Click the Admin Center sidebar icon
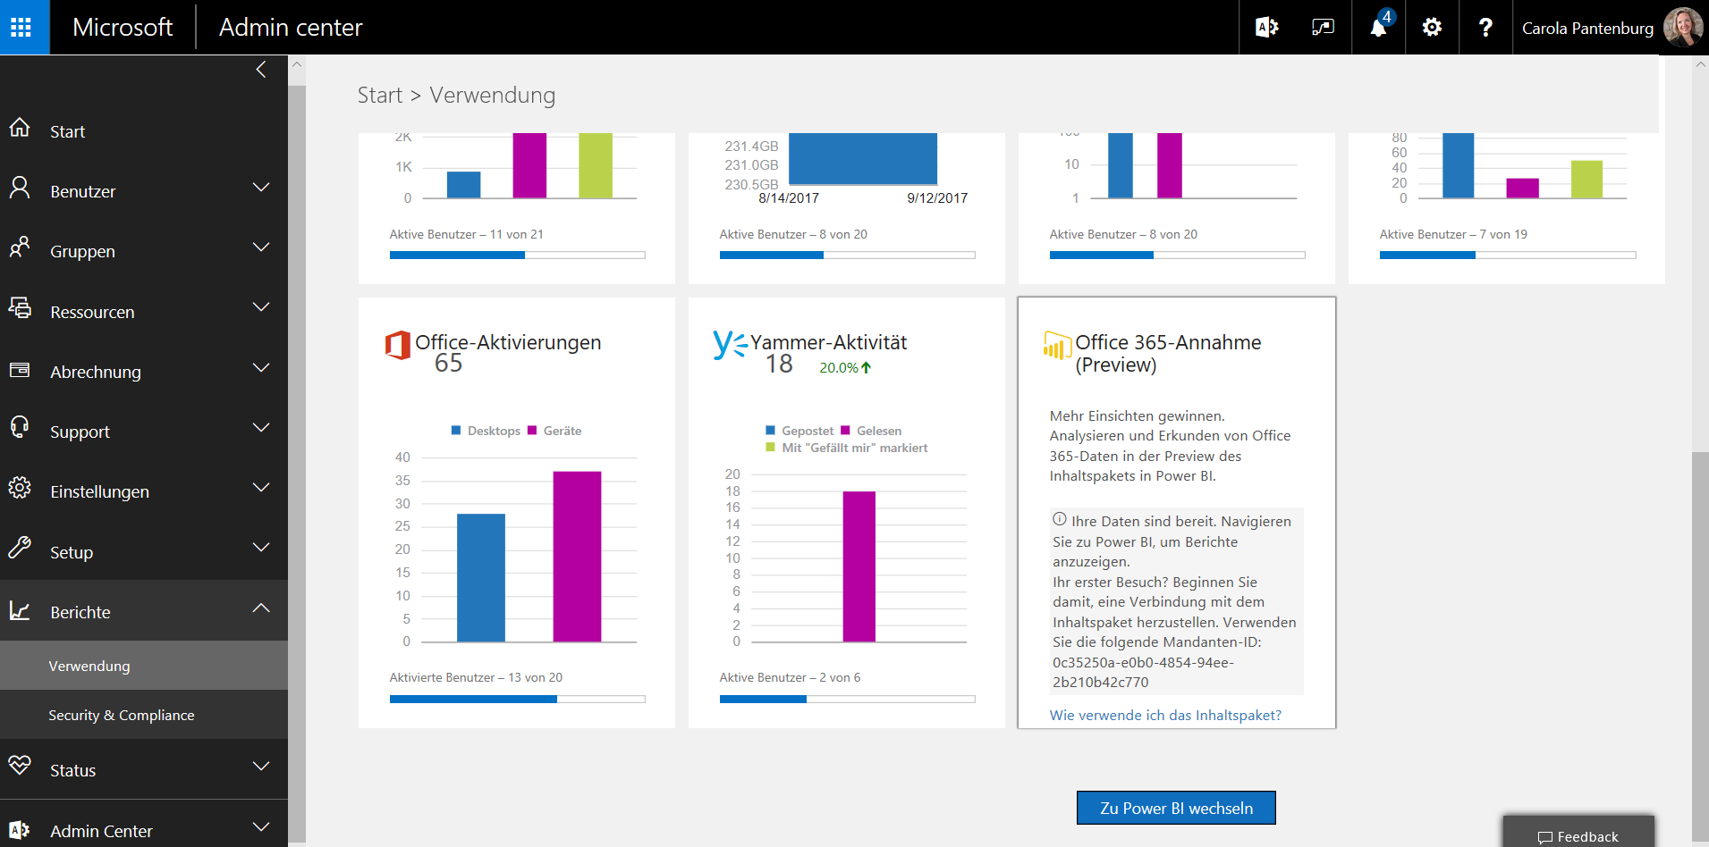The height and width of the screenshot is (847, 1709). pos(20,829)
